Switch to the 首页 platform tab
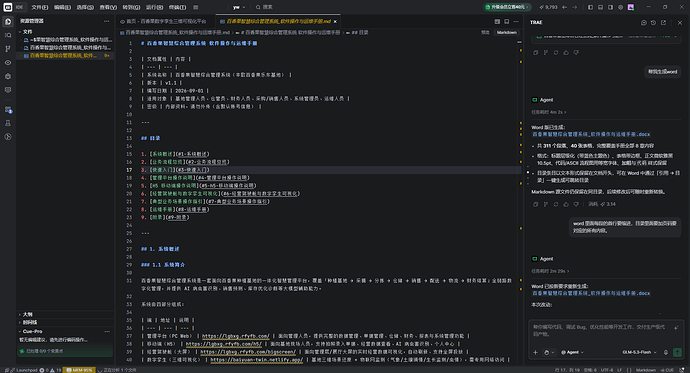Viewport: 690px width, 373px height. (x=166, y=21)
